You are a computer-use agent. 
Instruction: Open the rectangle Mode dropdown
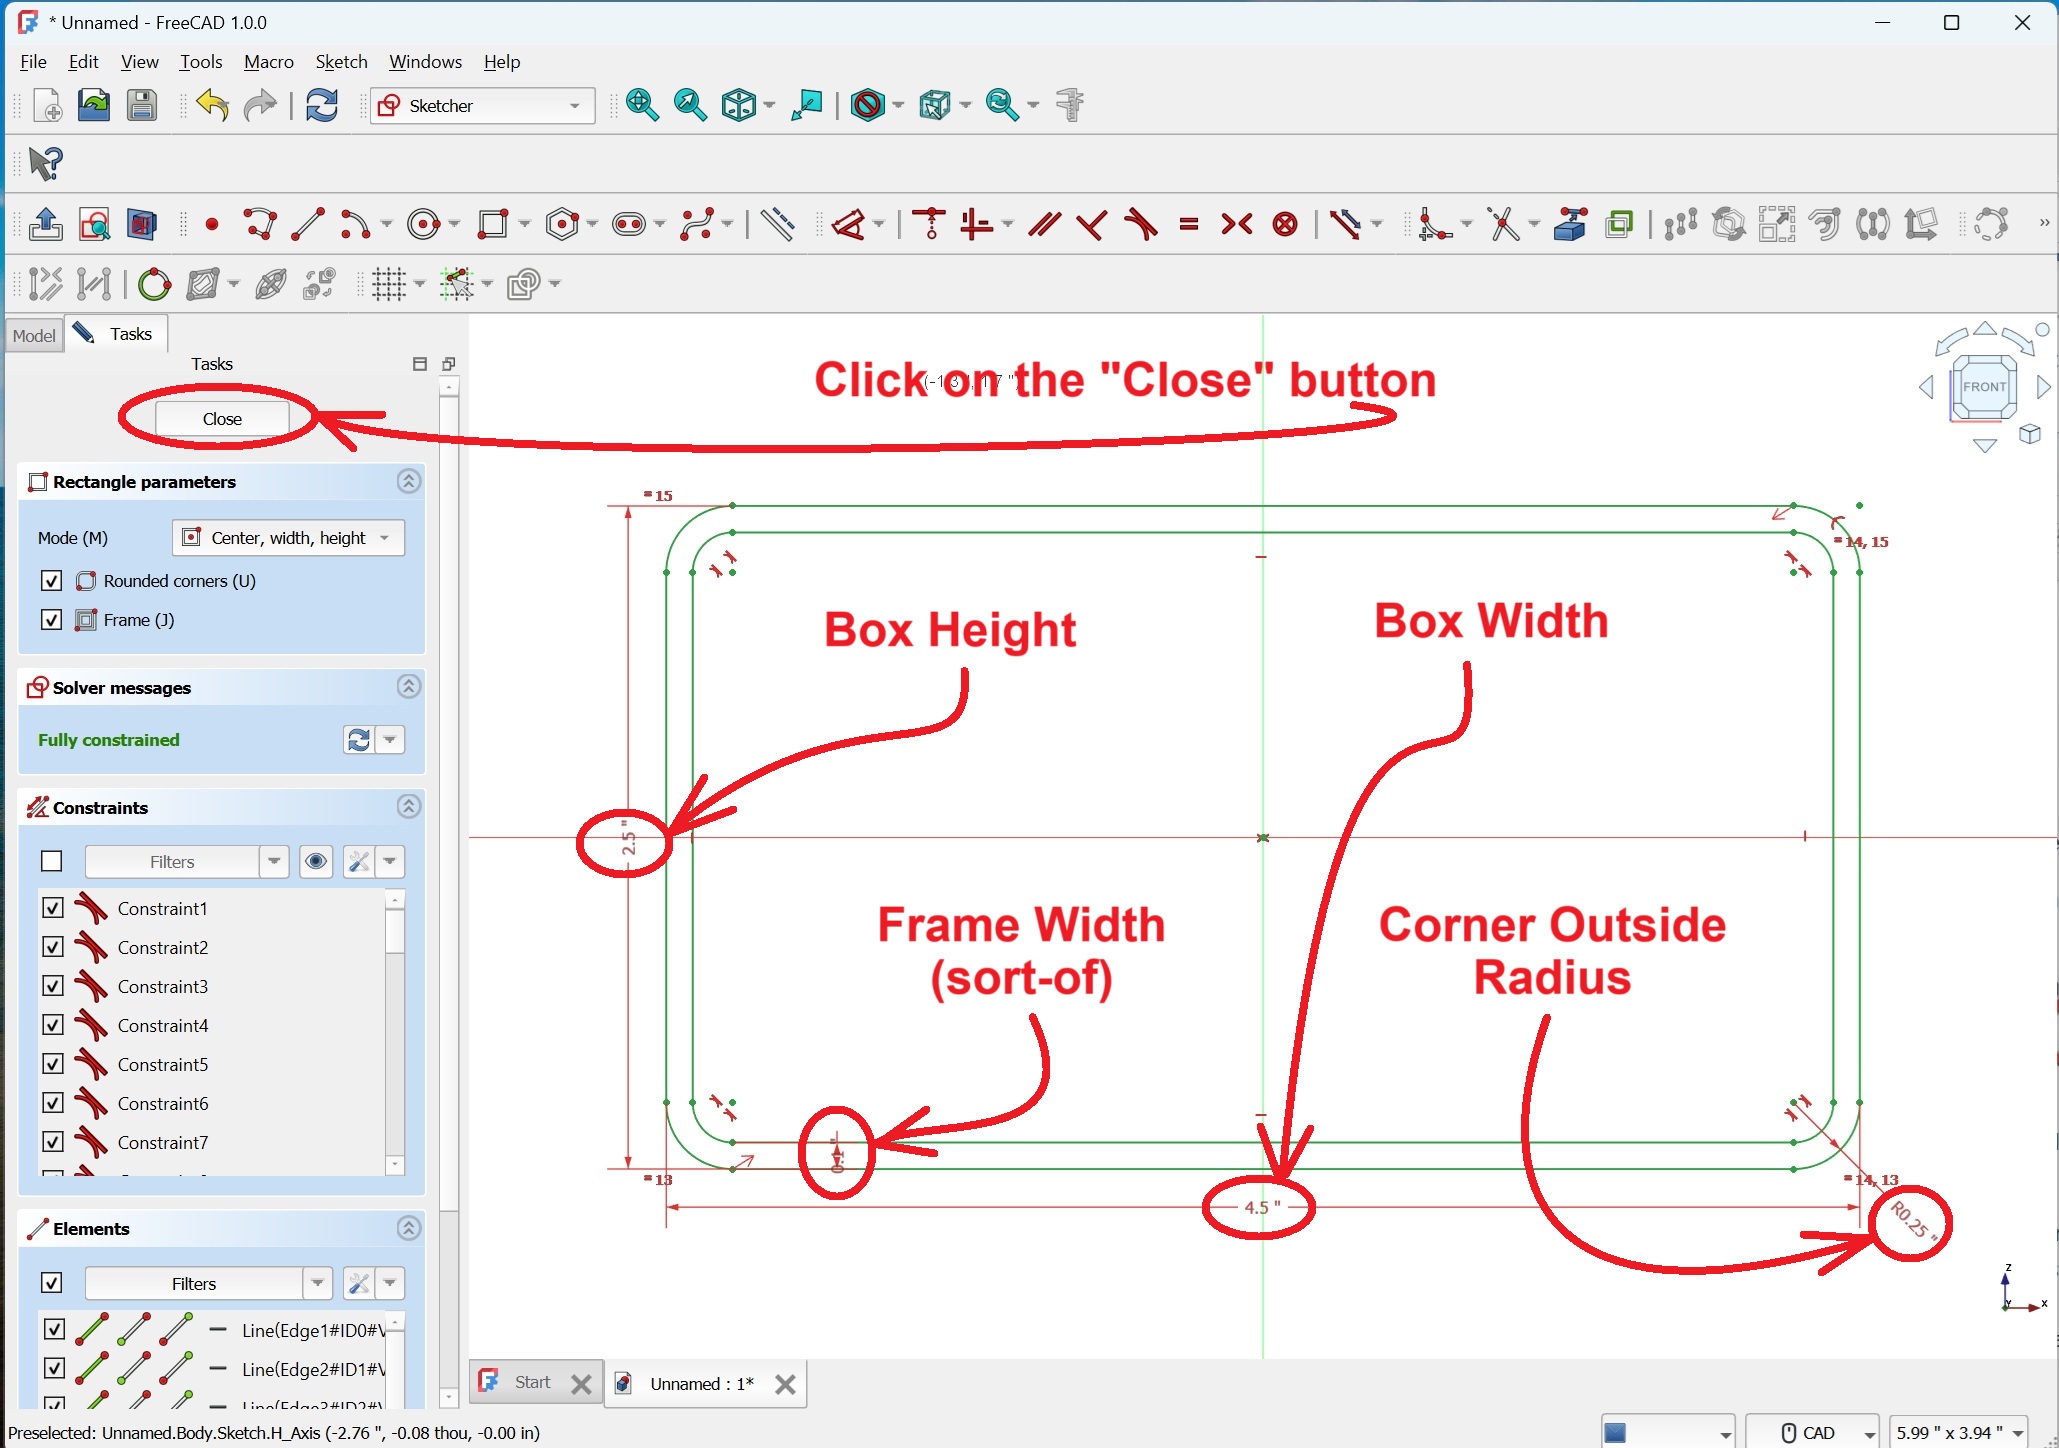tap(288, 538)
